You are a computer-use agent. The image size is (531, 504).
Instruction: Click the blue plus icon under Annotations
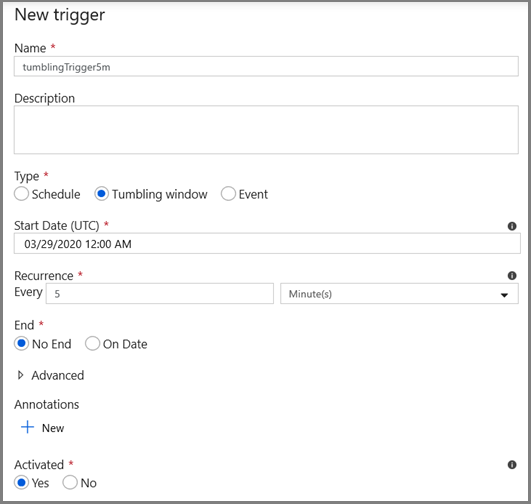coord(27,427)
